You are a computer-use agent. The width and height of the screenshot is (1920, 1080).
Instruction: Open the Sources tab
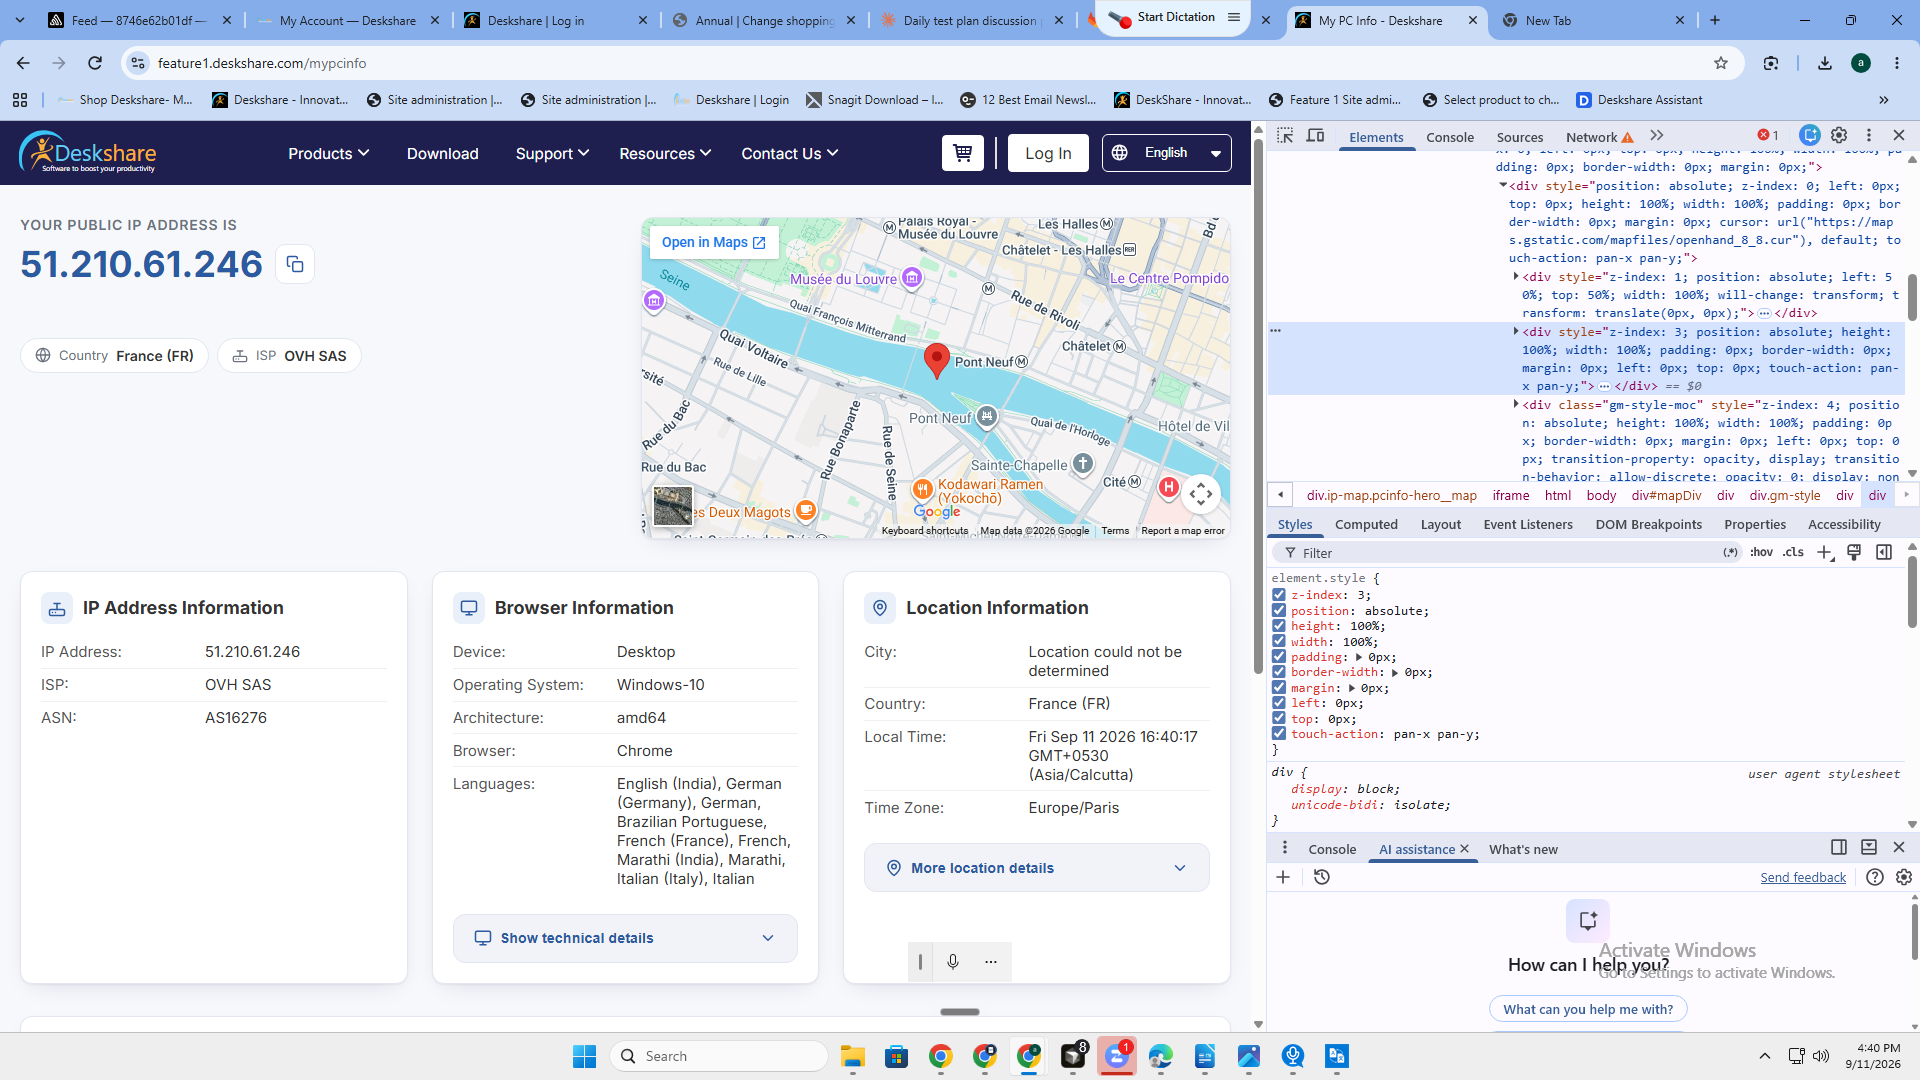tap(1519, 137)
